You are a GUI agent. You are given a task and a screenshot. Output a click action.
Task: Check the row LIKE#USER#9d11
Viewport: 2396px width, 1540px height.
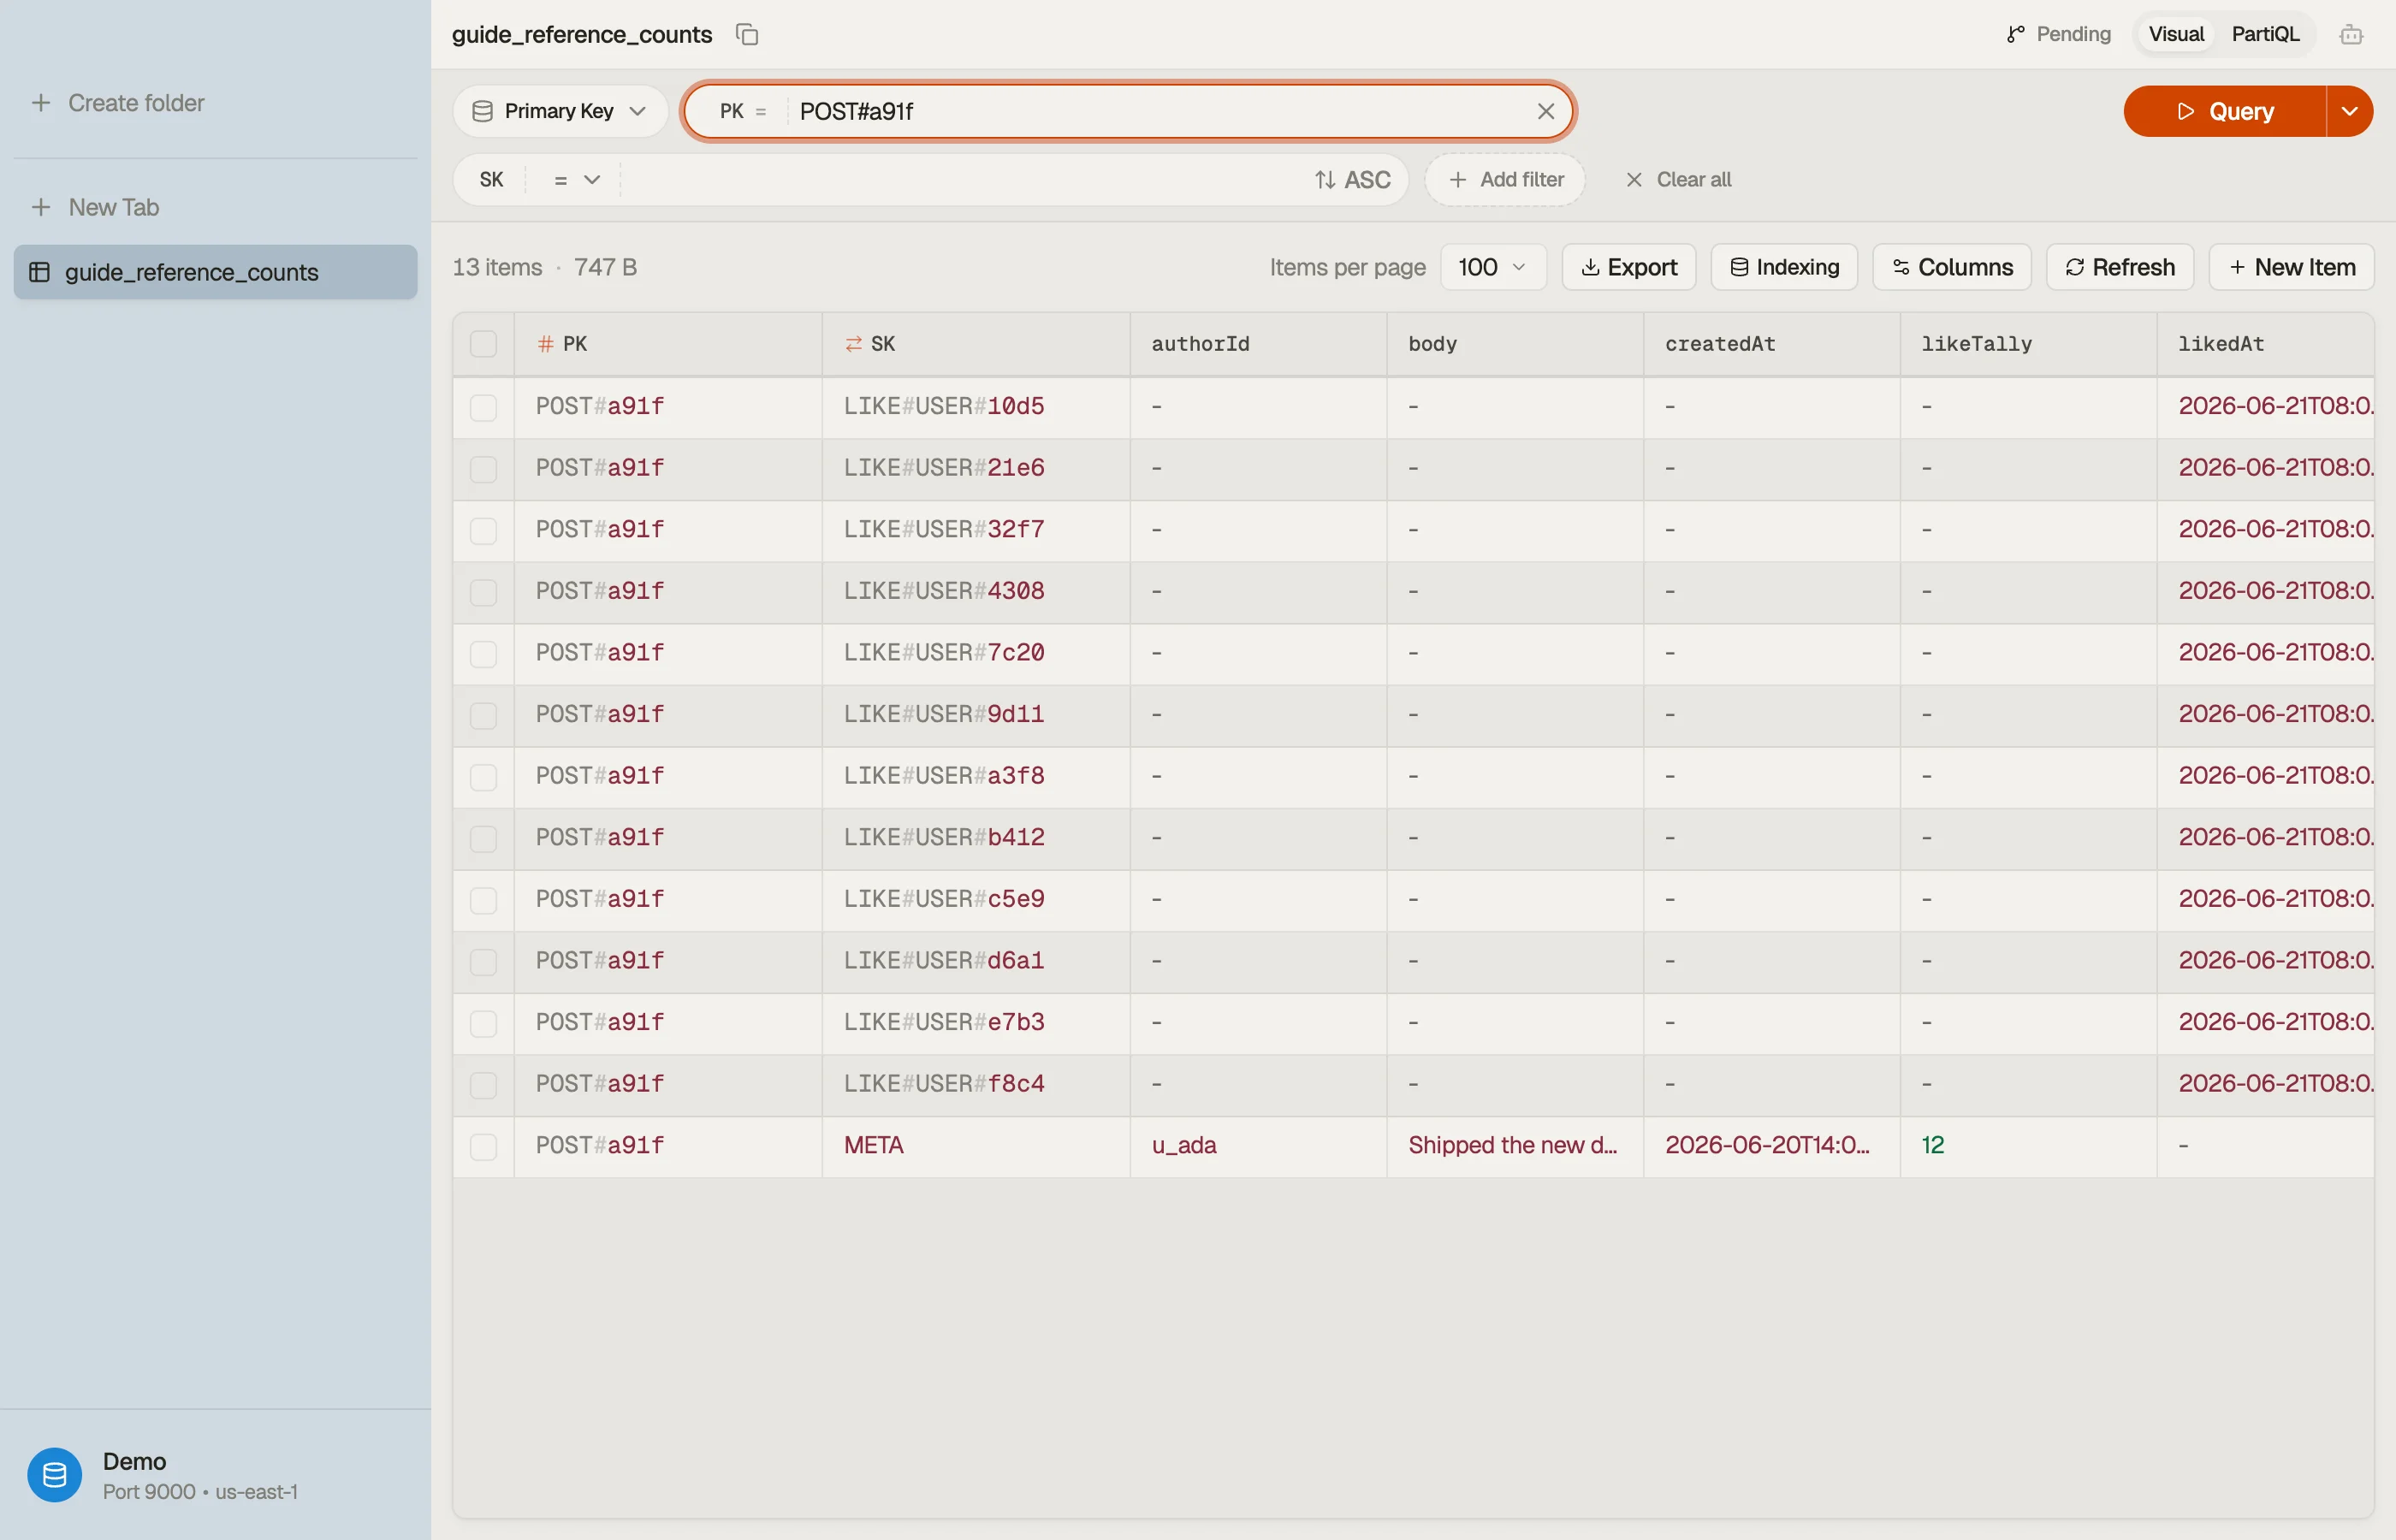(483, 715)
